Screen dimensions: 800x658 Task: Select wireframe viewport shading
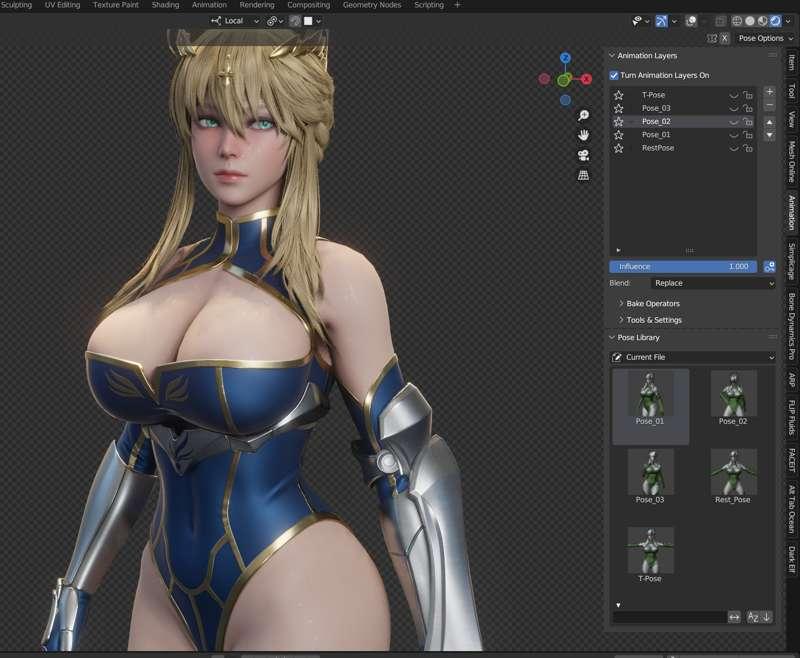pos(737,21)
